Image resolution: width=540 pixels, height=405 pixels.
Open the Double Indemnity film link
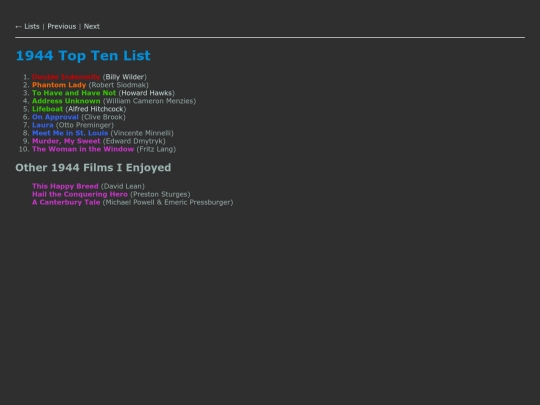pyautogui.click(x=66, y=77)
